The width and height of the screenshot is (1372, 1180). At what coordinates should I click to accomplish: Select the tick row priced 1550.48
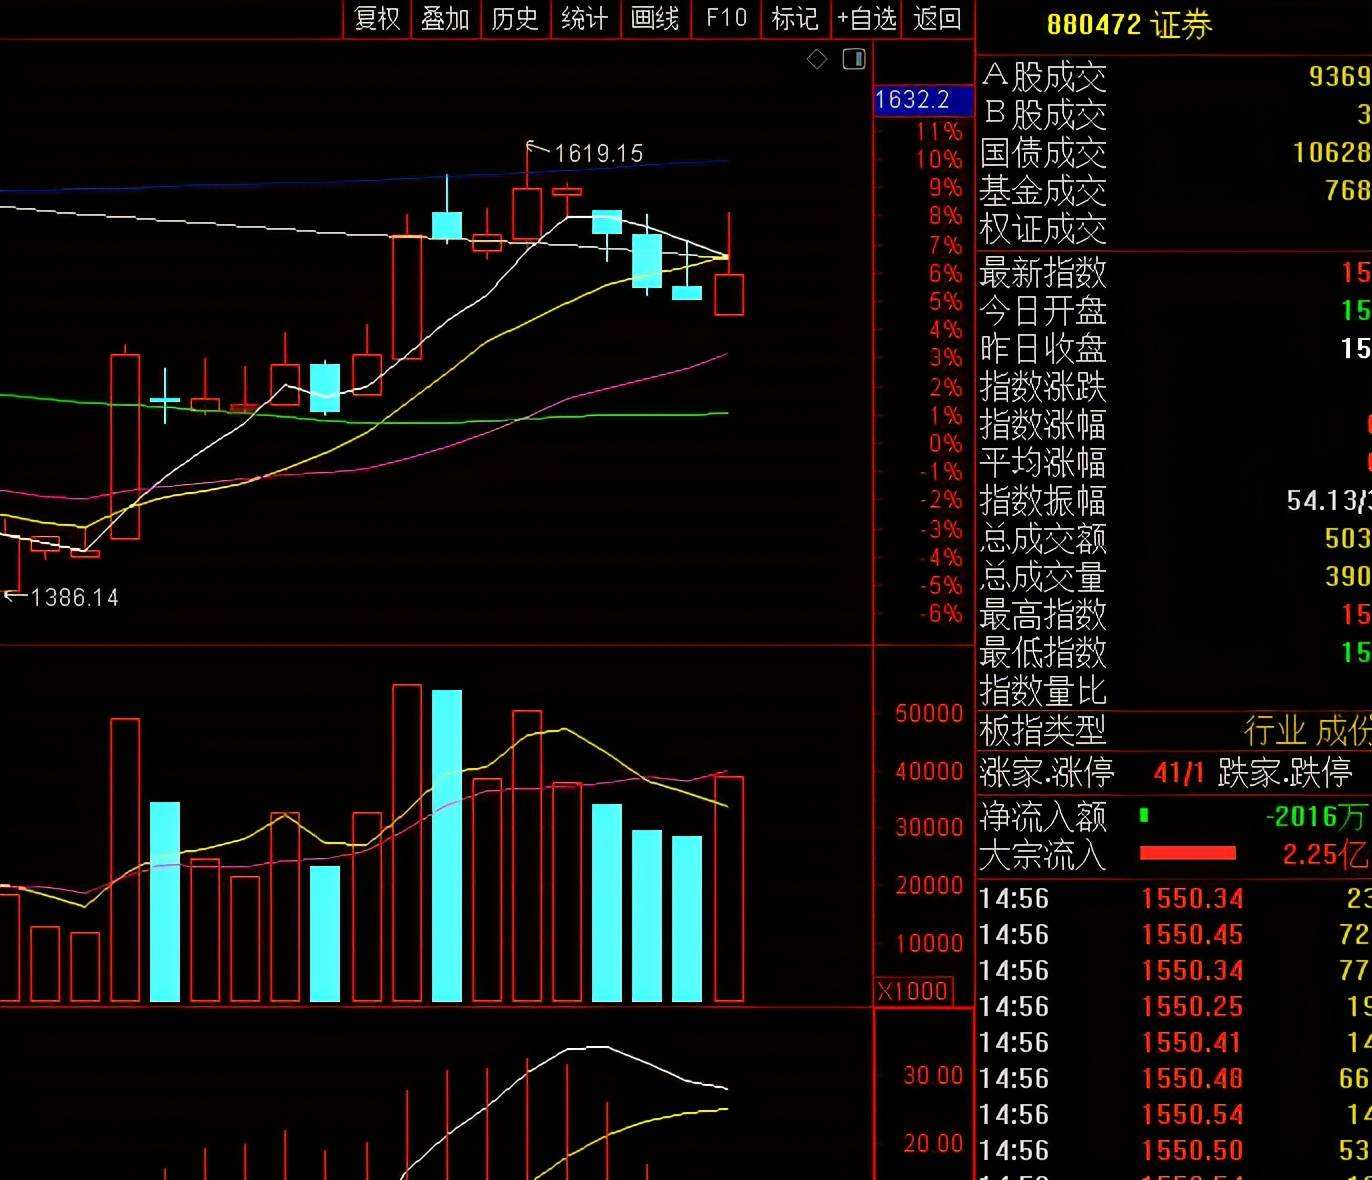(x=1174, y=1078)
